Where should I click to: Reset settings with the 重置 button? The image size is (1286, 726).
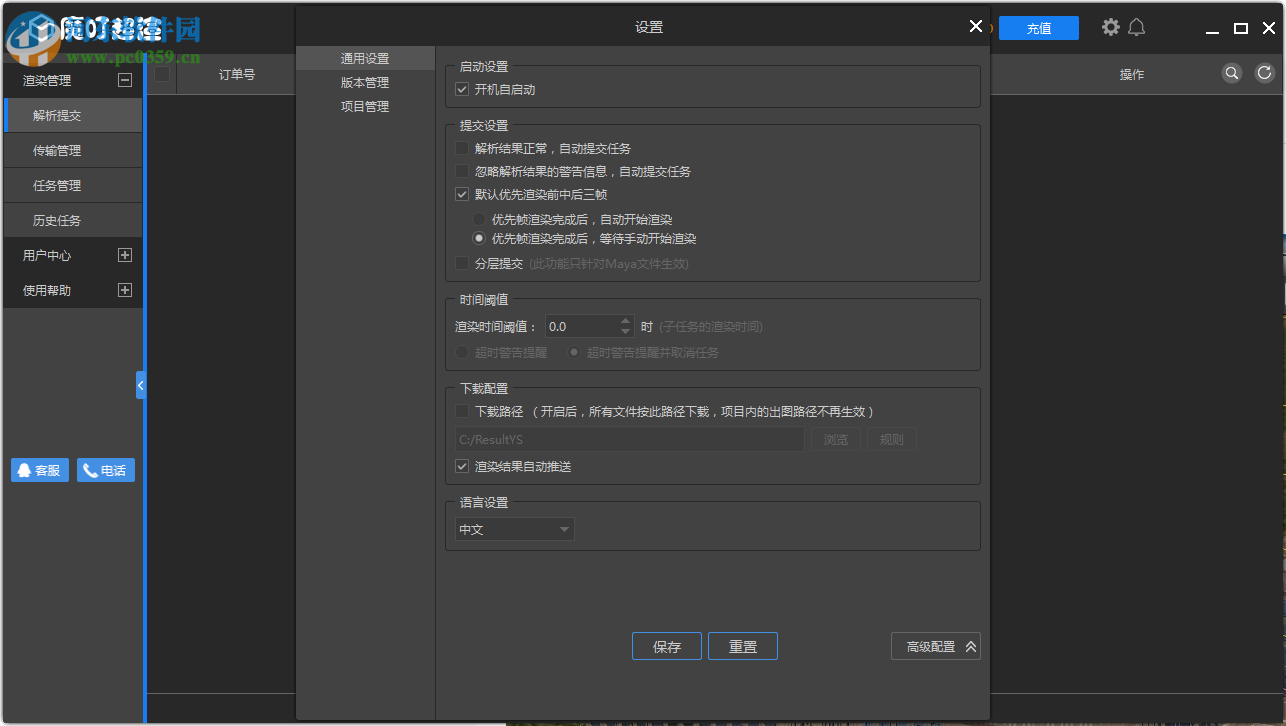[742, 646]
